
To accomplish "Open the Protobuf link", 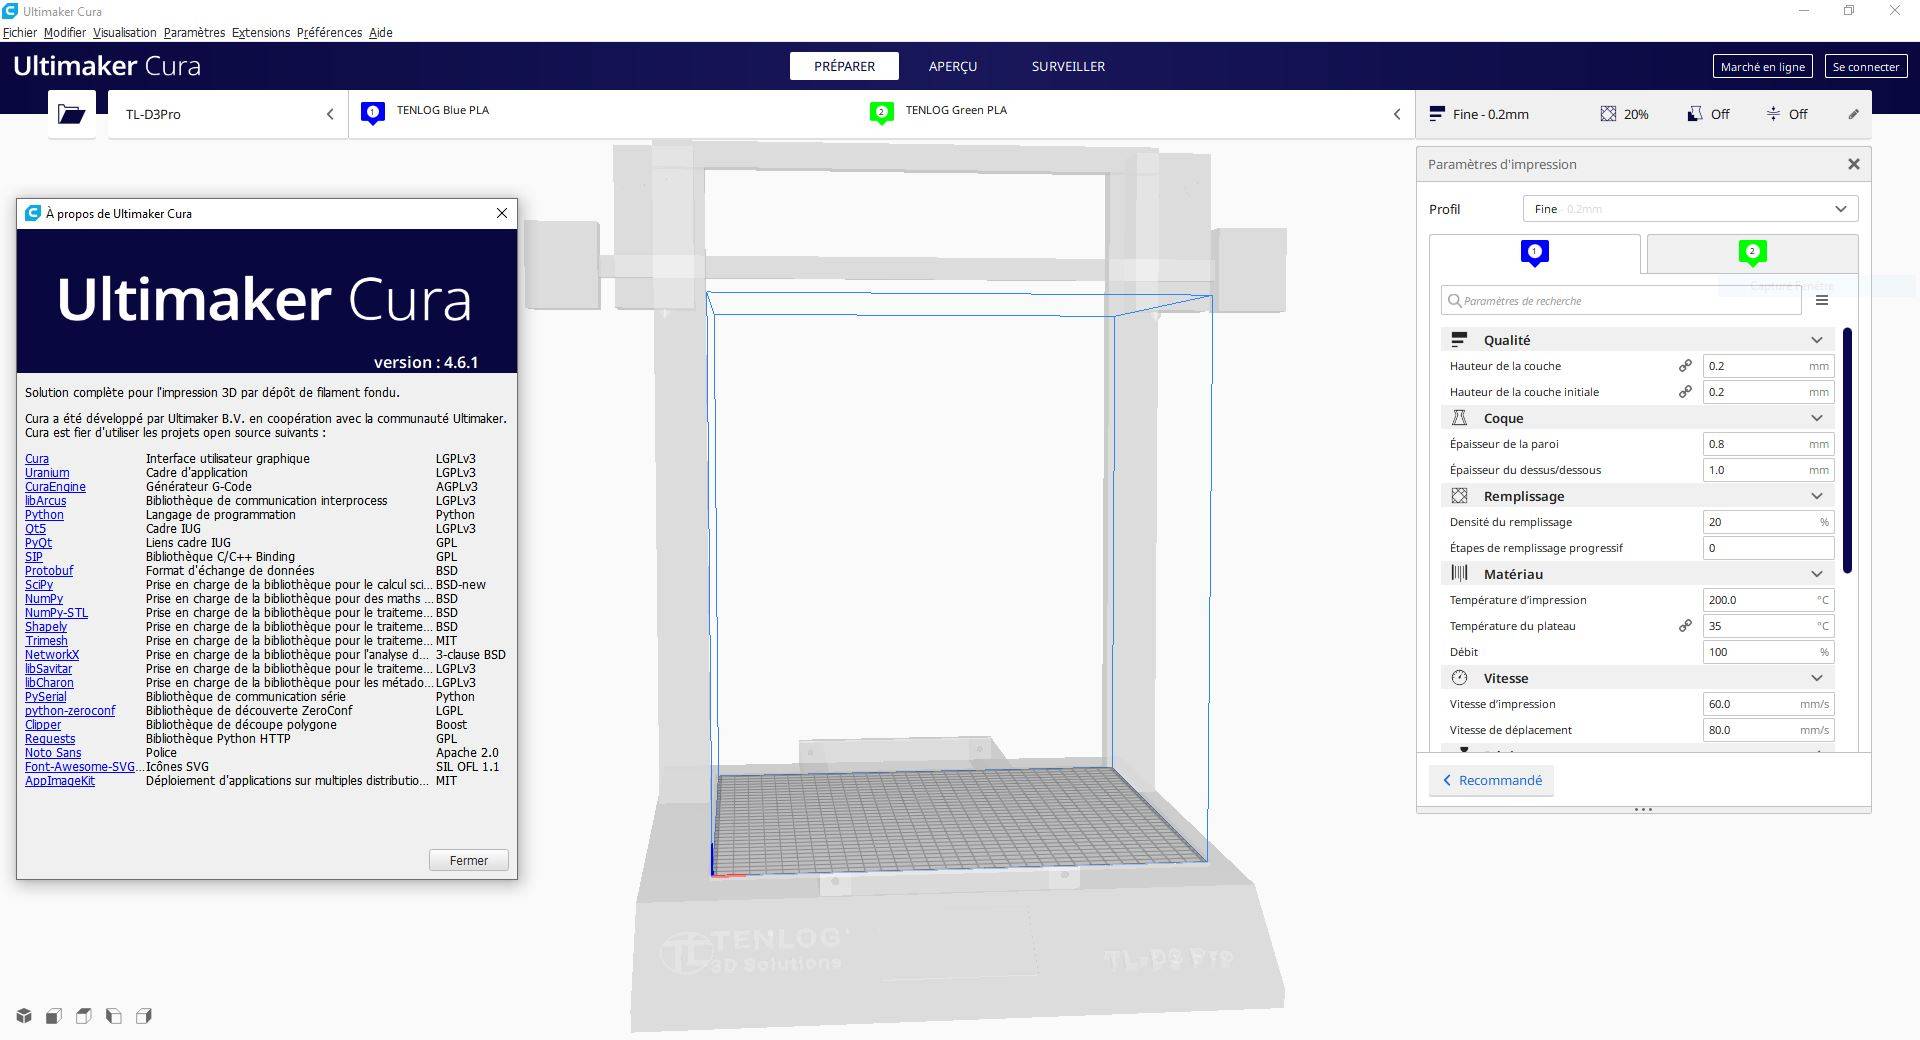I will pos(49,571).
